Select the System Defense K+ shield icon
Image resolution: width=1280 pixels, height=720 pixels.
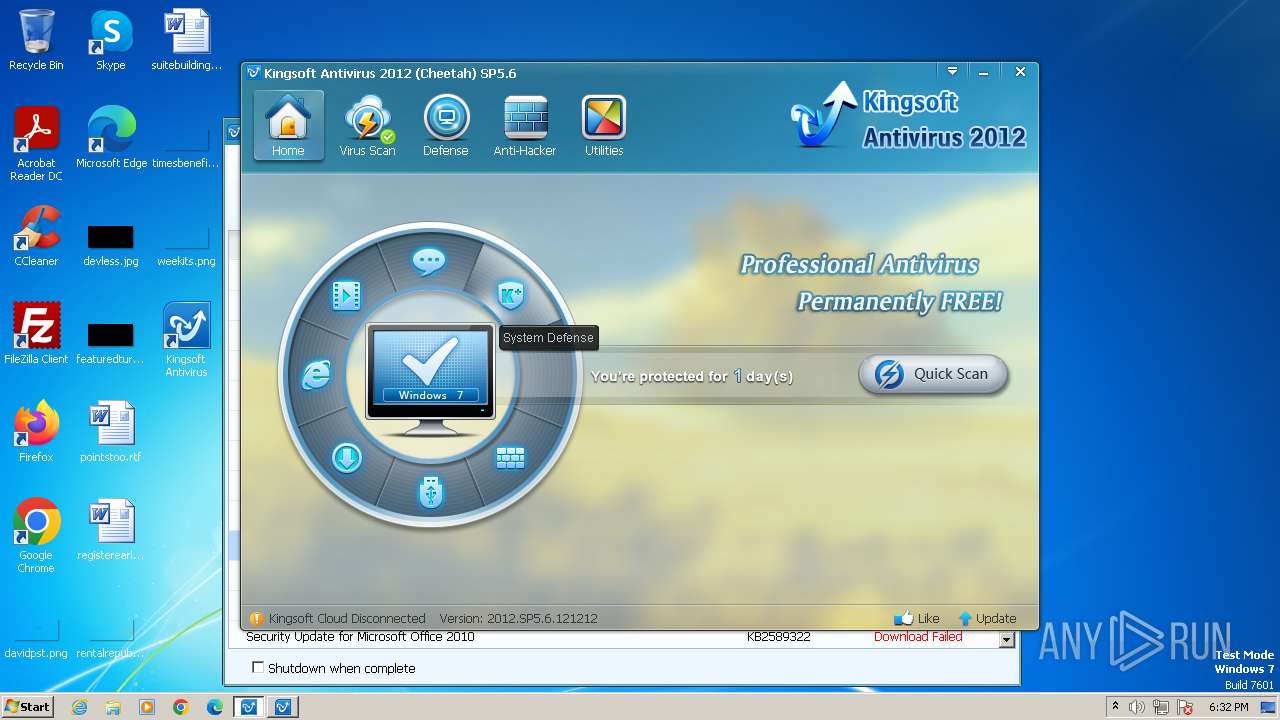[511, 295]
